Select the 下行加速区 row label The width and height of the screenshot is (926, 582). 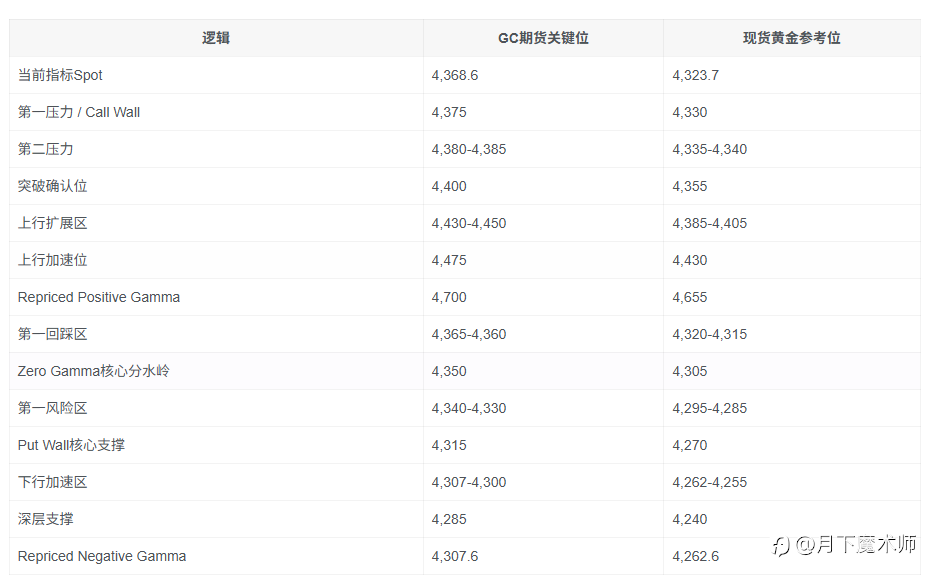click(53, 482)
